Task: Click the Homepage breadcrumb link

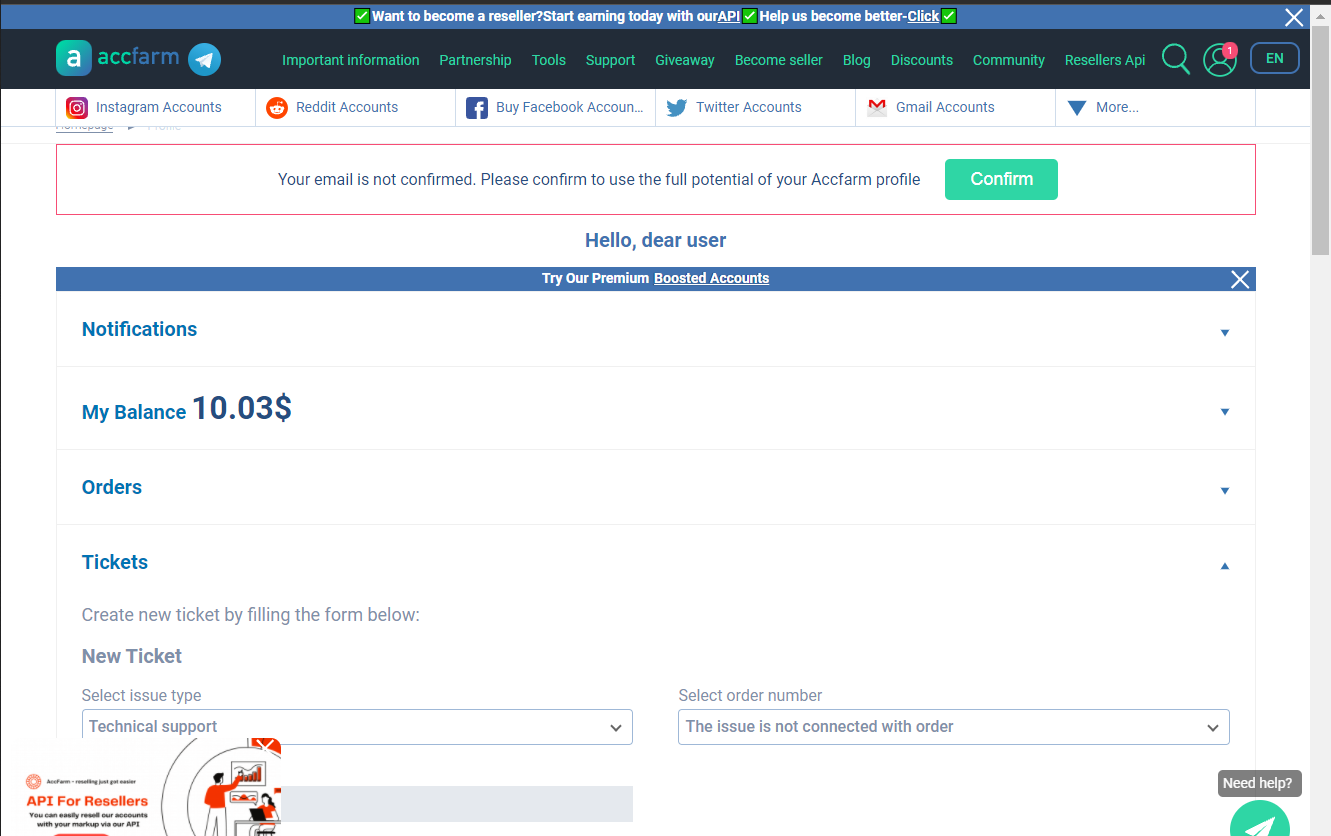Action: [85, 128]
